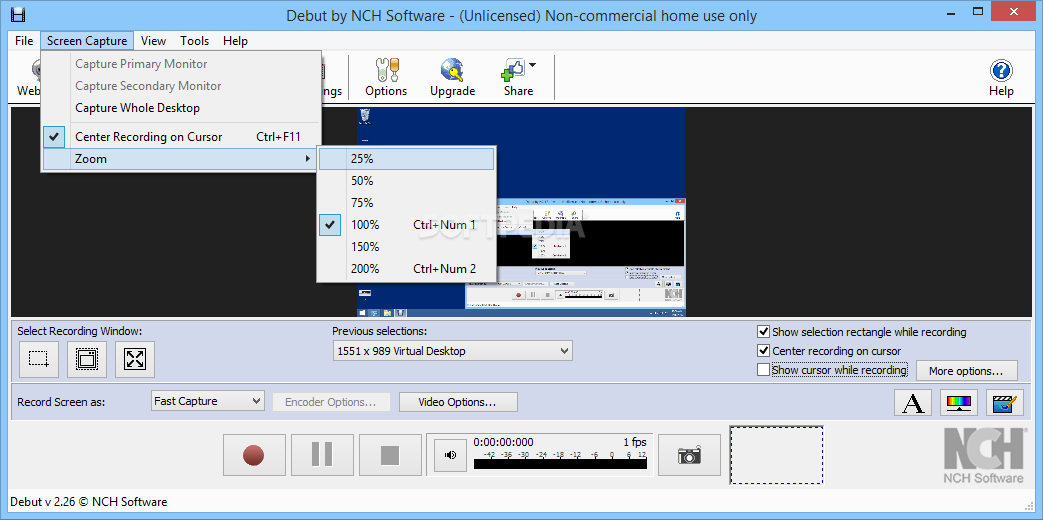This screenshot has height=520, width=1043.
Task: Open video effects clapperboard icon
Action: [x=1004, y=402]
